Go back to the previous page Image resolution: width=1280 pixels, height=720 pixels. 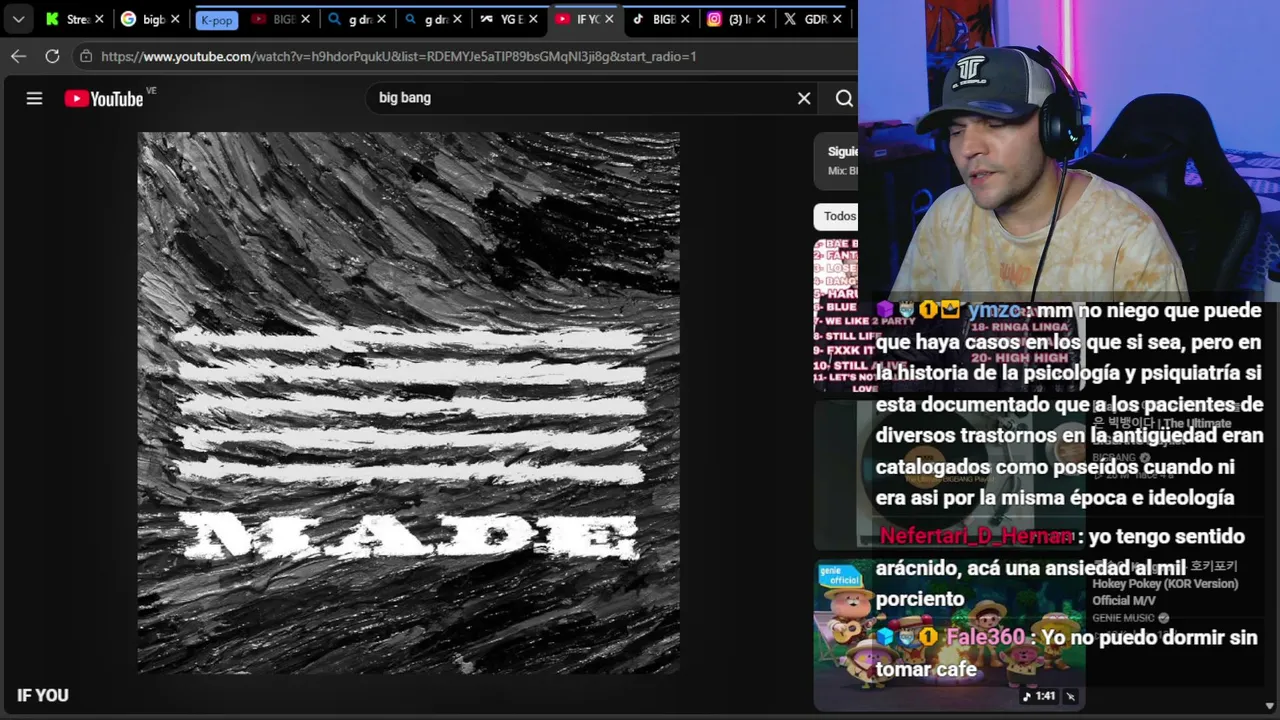18,56
